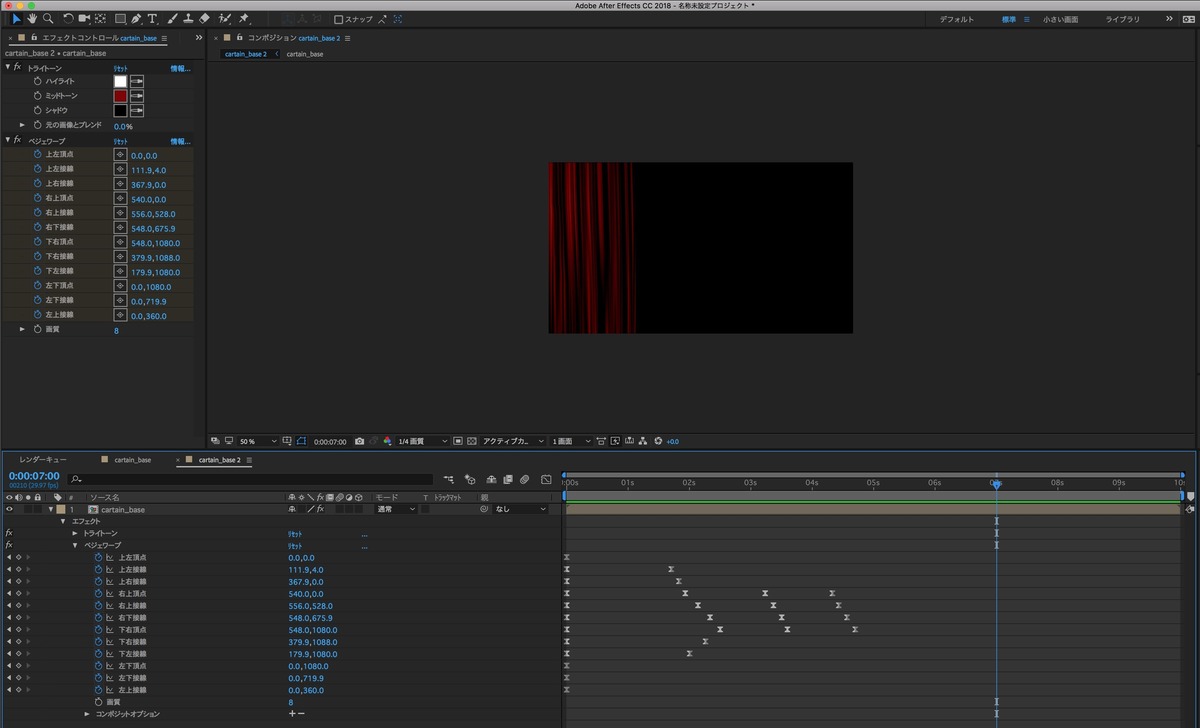Collapse the トライトーン effect in Effect Controls
Viewport: 1200px width, 728px height.
(x=8, y=67)
